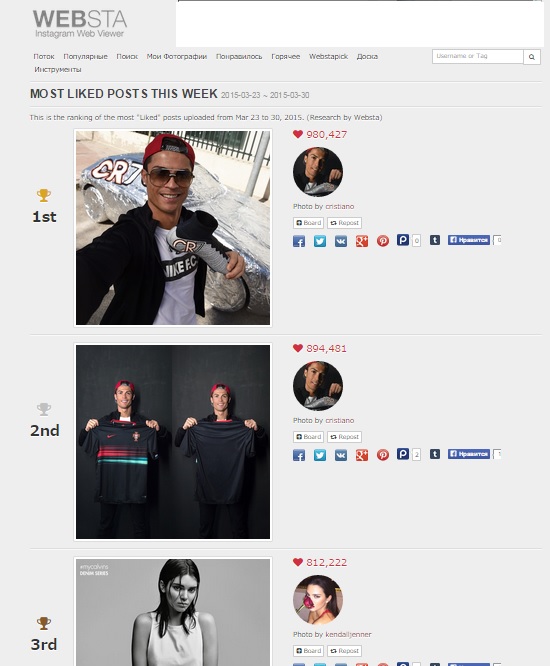Like first post via Facebook Нравится button
This screenshot has width=550, height=666.
tap(469, 240)
